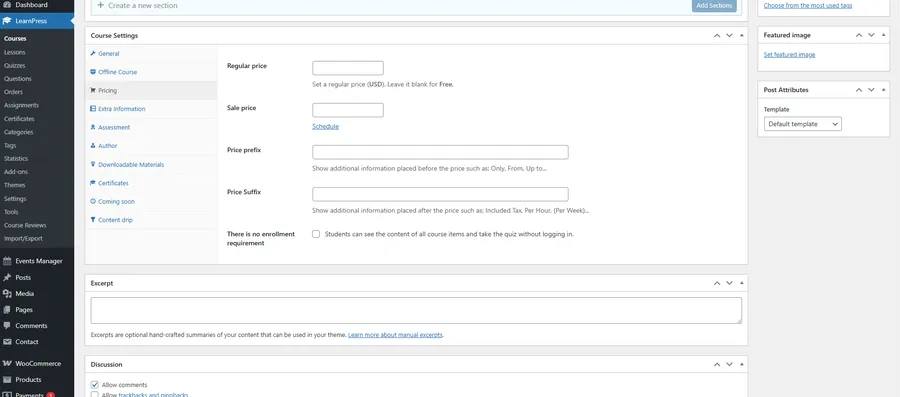The height and width of the screenshot is (397, 900).
Task: Click the Offline Course globe icon
Action: pyautogui.click(x=93, y=72)
